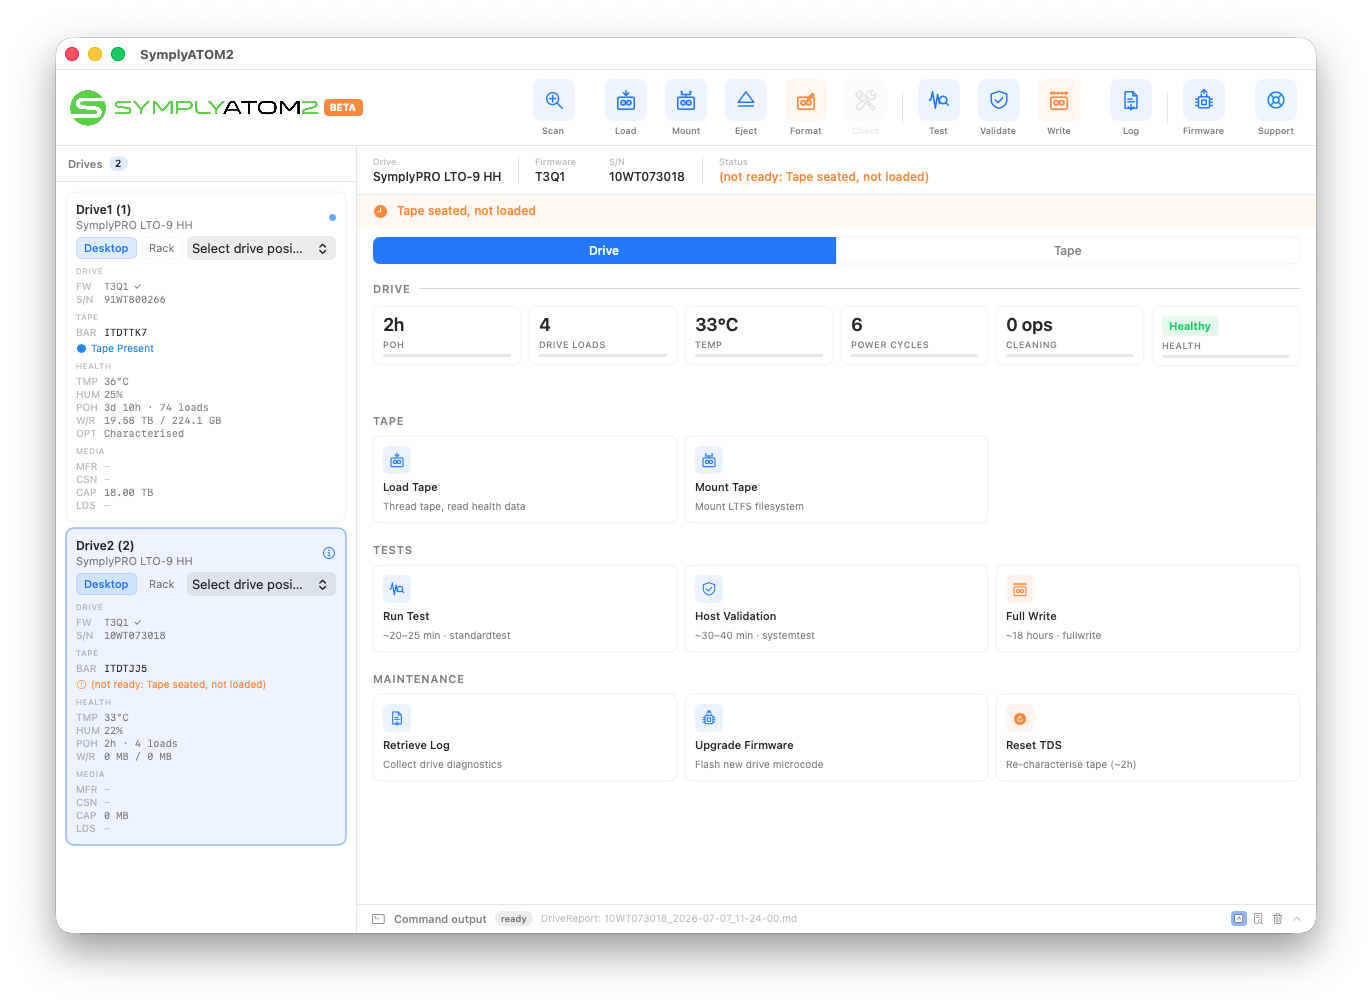
Task: Click the Reset TDS orange icon
Action: pyautogui.click(x=1020, y=718)
